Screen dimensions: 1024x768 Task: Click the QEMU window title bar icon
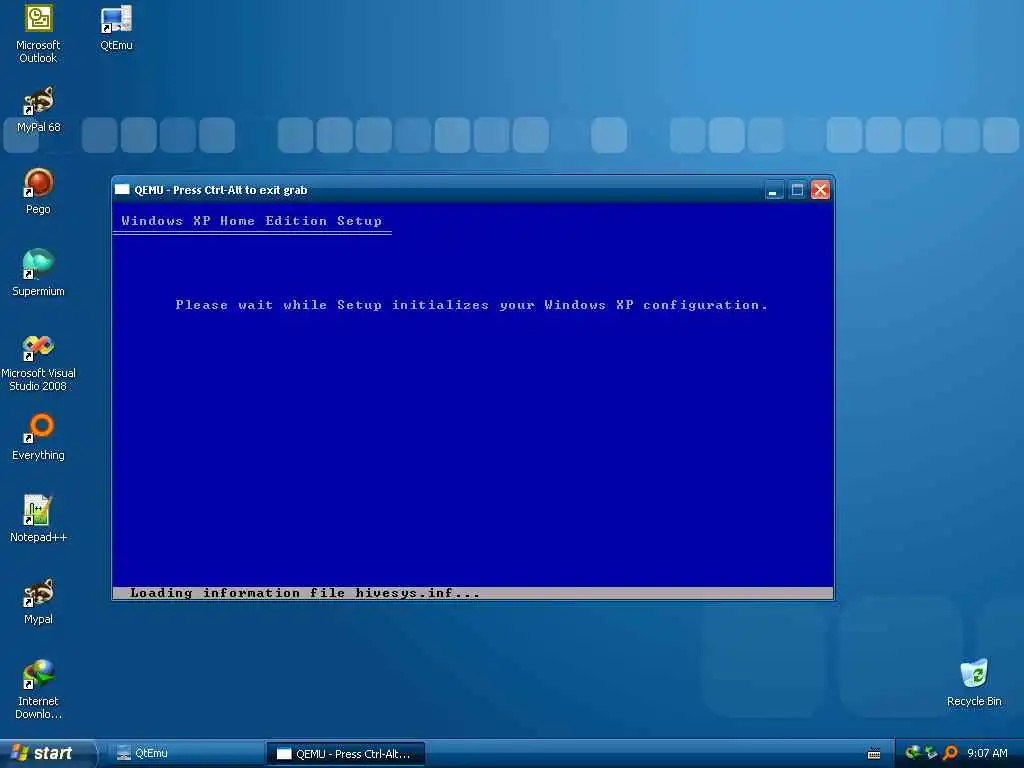pos(122,189)
